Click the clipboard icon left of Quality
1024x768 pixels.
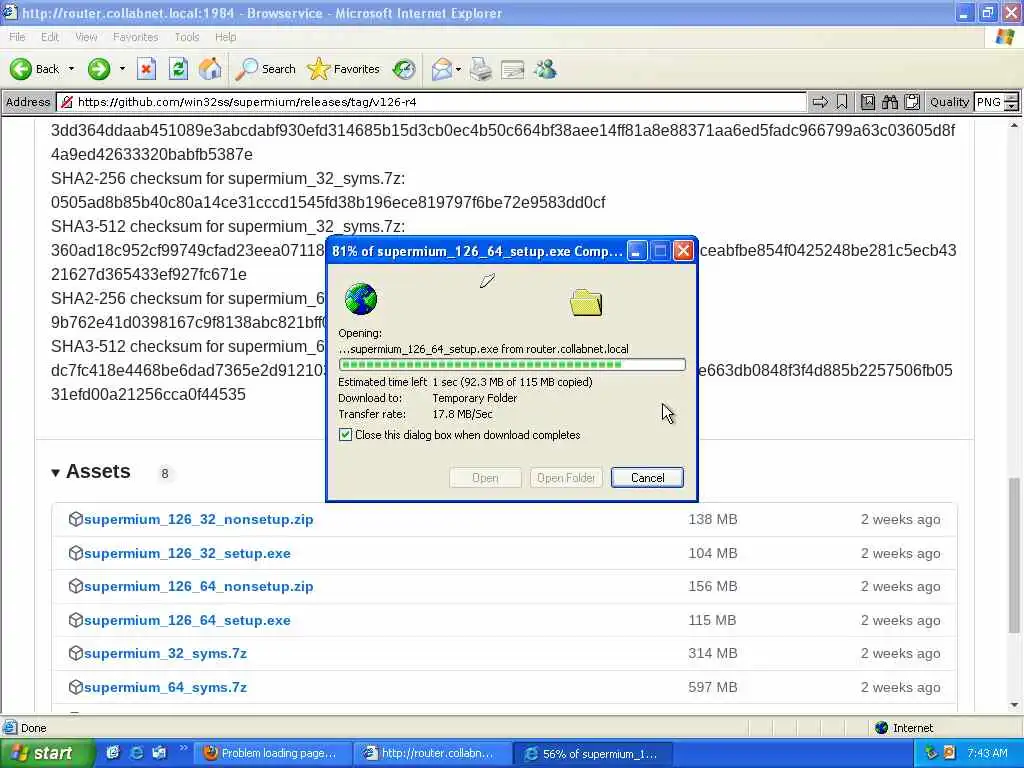(912, 102)
